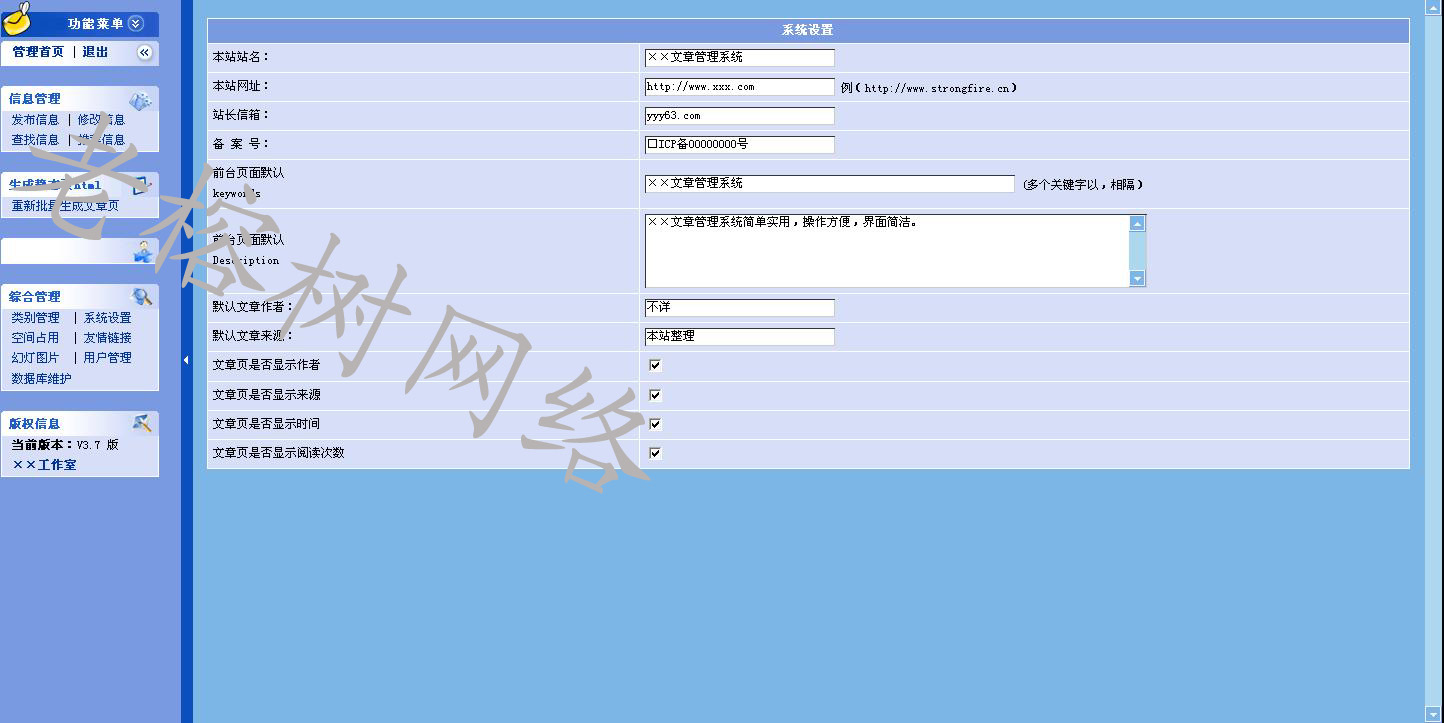Click the logo icon at top-left

pos(17,18)
